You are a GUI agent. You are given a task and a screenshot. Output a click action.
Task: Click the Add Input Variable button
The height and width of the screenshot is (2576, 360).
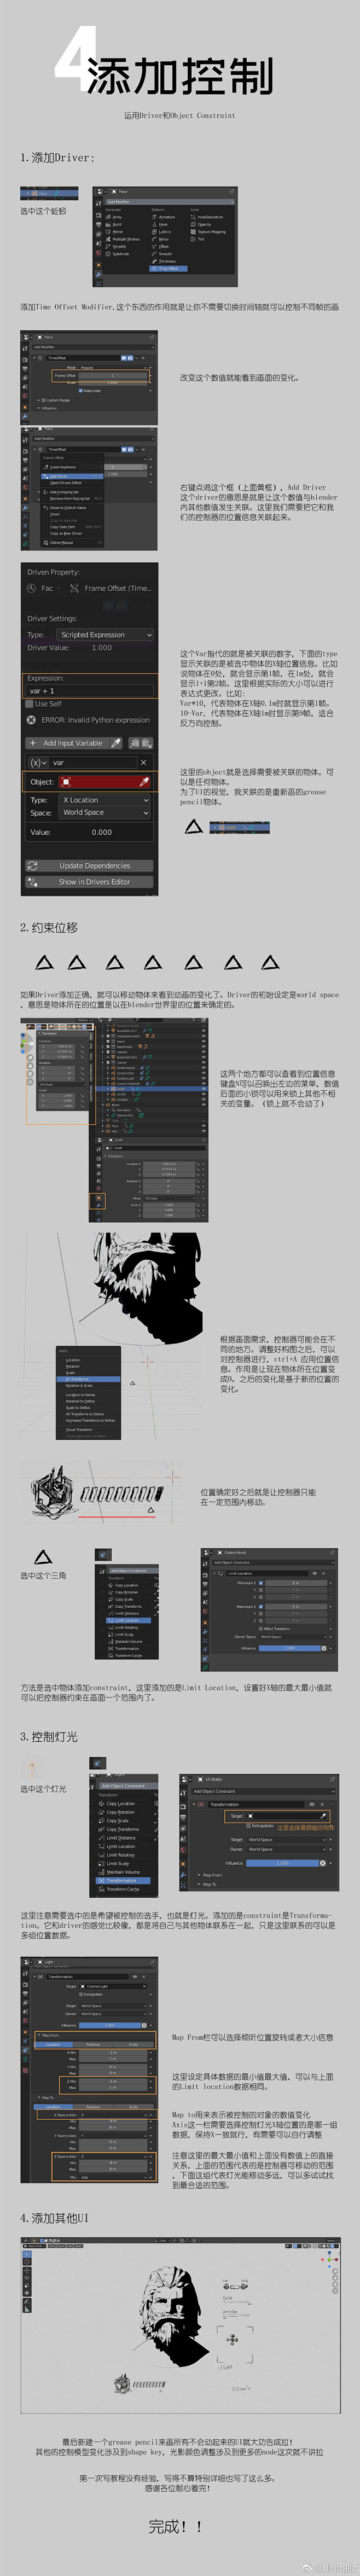tap(66, 743)
